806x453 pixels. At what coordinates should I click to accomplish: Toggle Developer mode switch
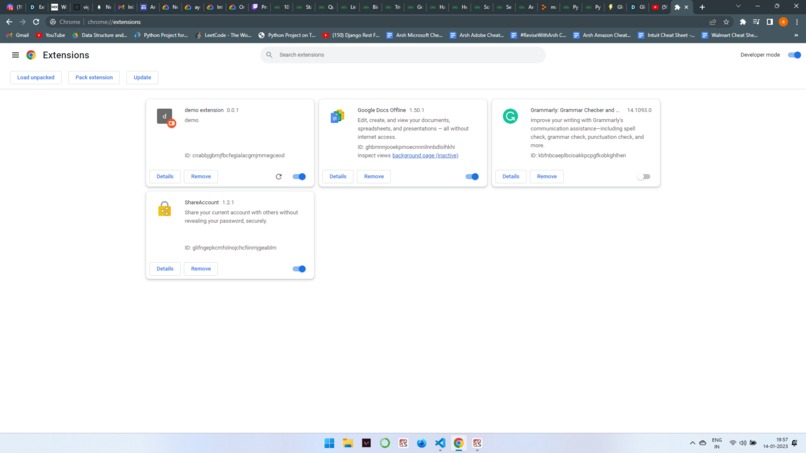pos(794,55)
